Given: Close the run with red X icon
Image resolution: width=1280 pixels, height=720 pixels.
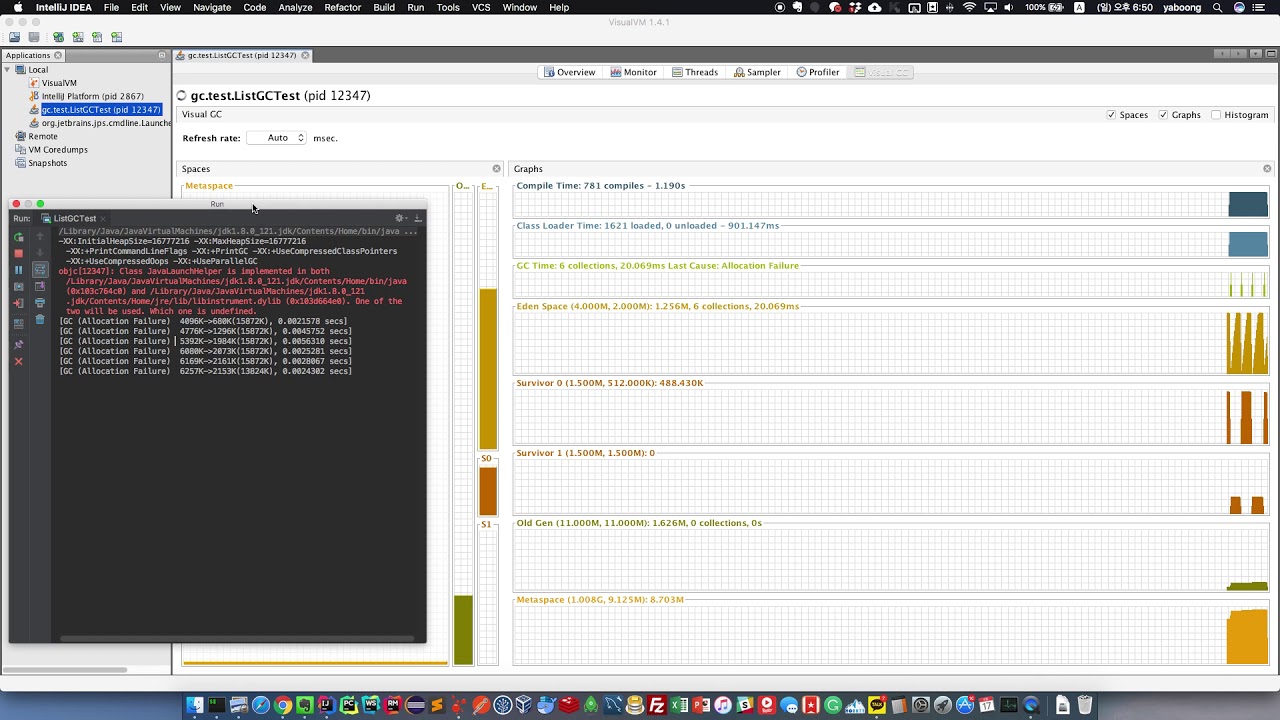Looking at the screenshot, I should (18, 361).
